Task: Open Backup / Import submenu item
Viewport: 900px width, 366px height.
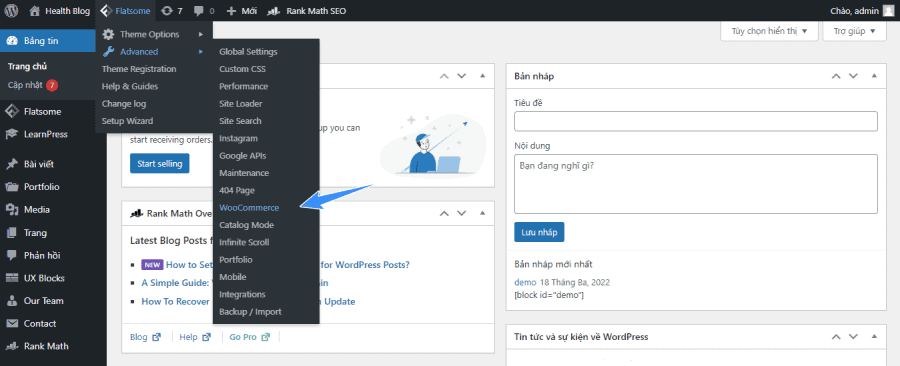Action: 250,312
